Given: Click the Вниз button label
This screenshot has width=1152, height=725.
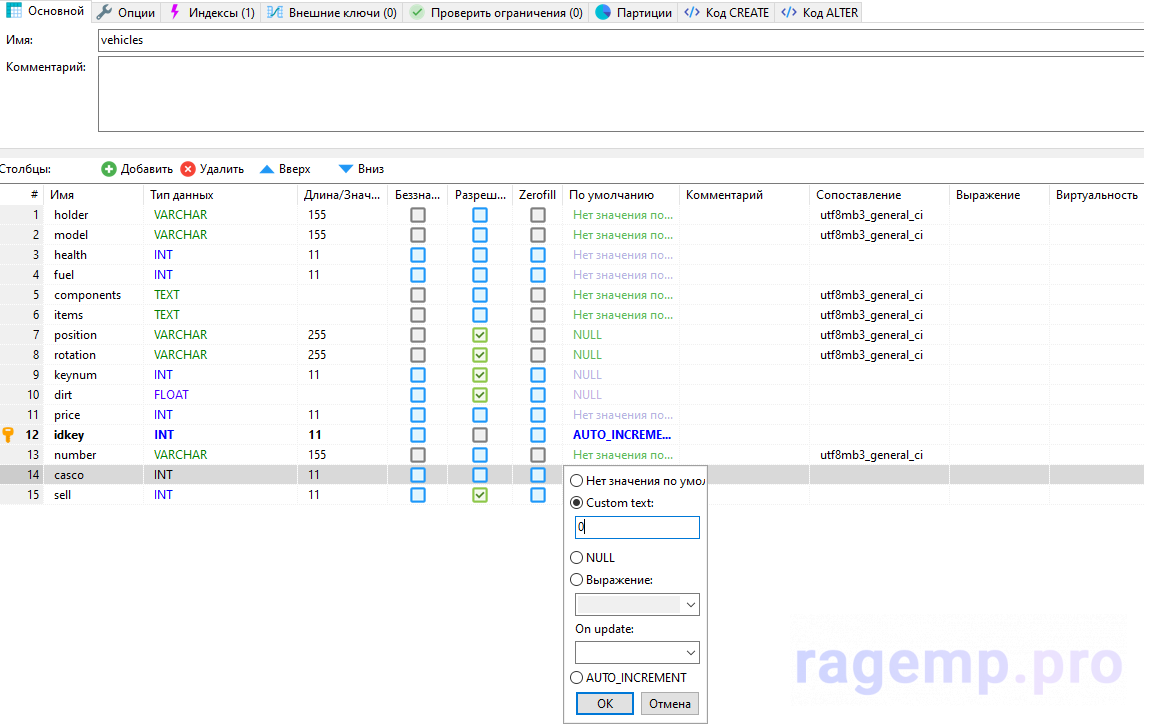Looking at the screenshot, I should click(x=371, y=169).
